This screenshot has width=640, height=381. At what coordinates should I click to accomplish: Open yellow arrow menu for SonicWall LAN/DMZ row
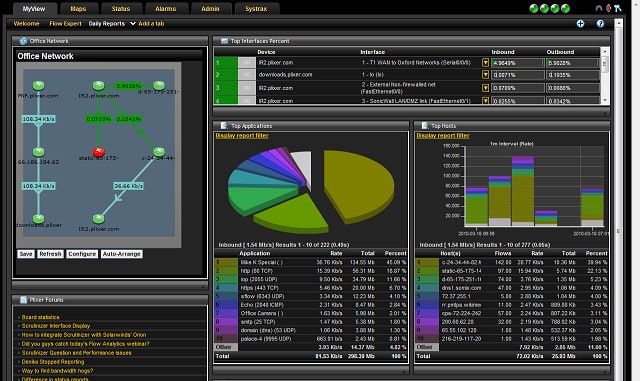point(485,100)
